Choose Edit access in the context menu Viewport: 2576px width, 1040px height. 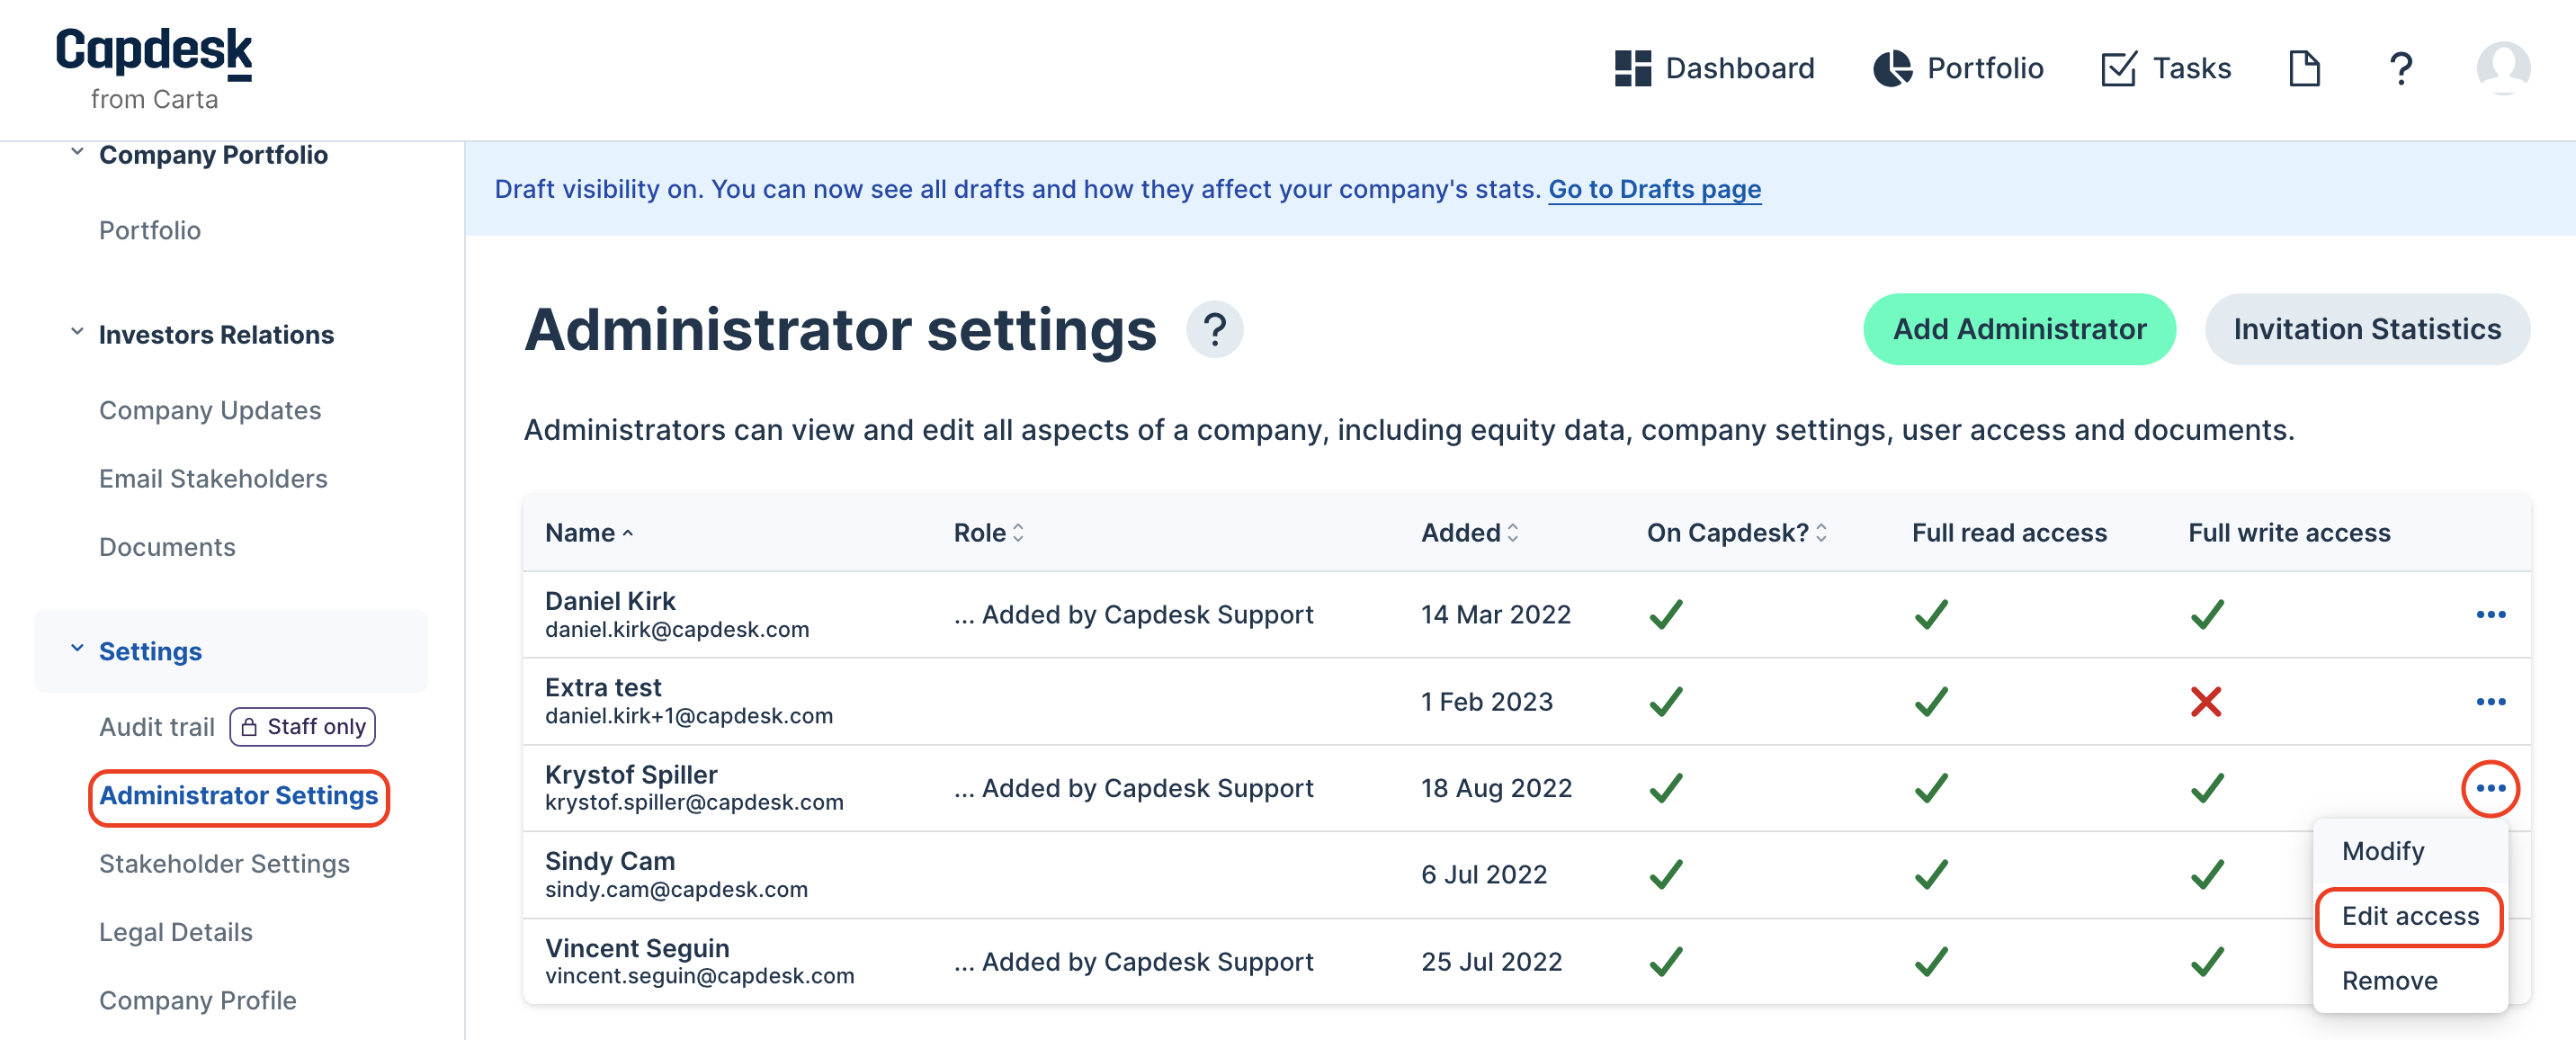(x=2410, y=916)
